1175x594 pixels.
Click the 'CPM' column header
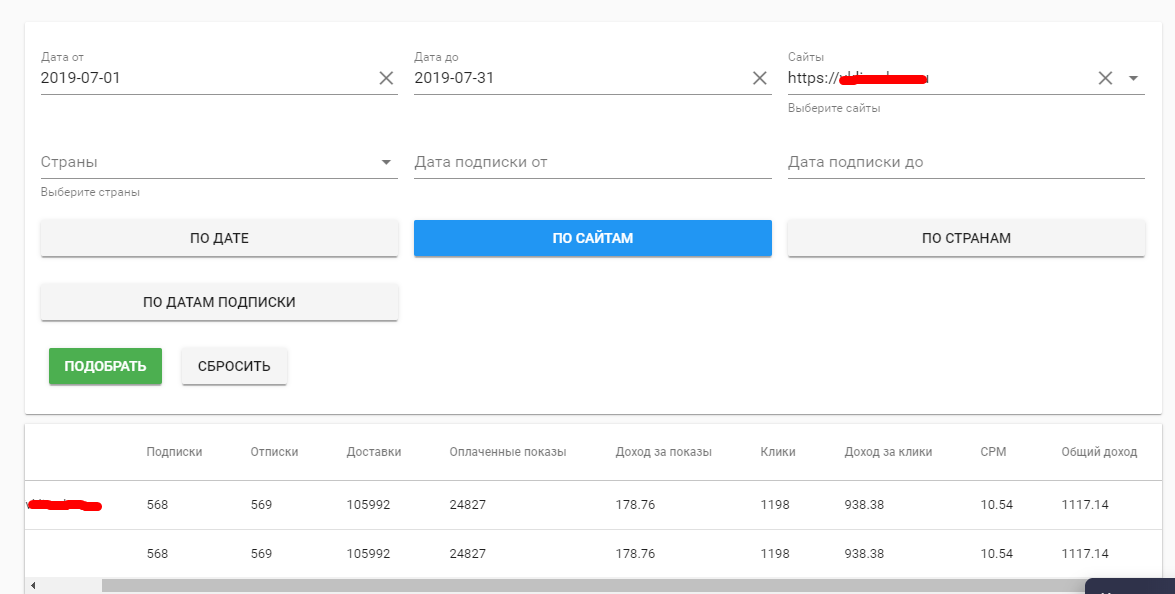click(x=993, y=452)
